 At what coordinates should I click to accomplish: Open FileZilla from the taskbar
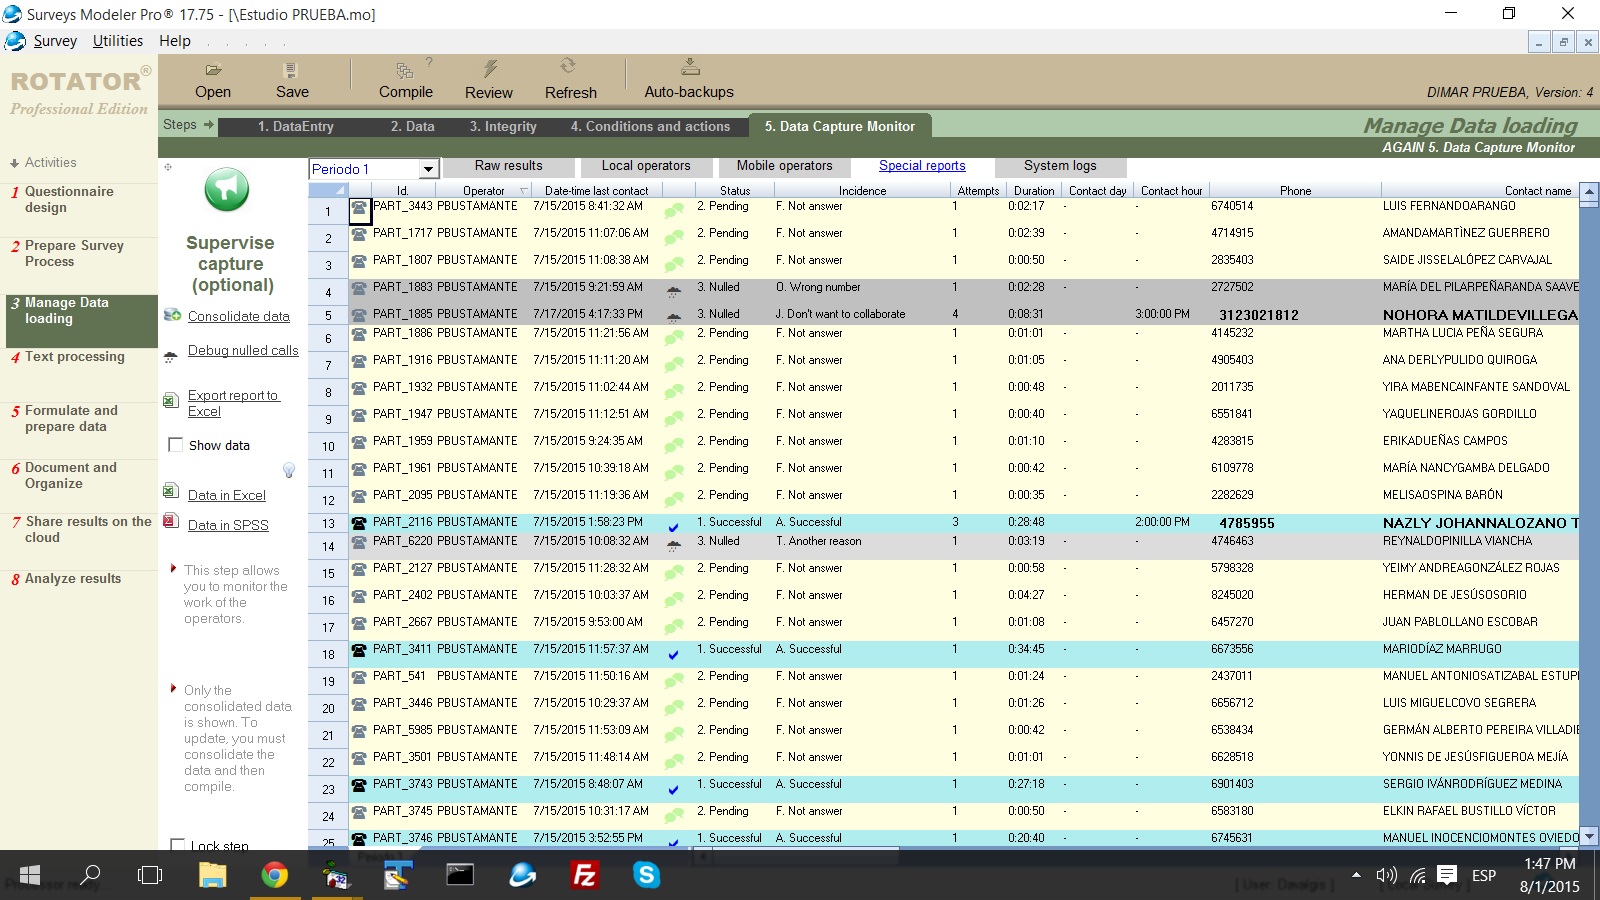[x=584, y=876]
